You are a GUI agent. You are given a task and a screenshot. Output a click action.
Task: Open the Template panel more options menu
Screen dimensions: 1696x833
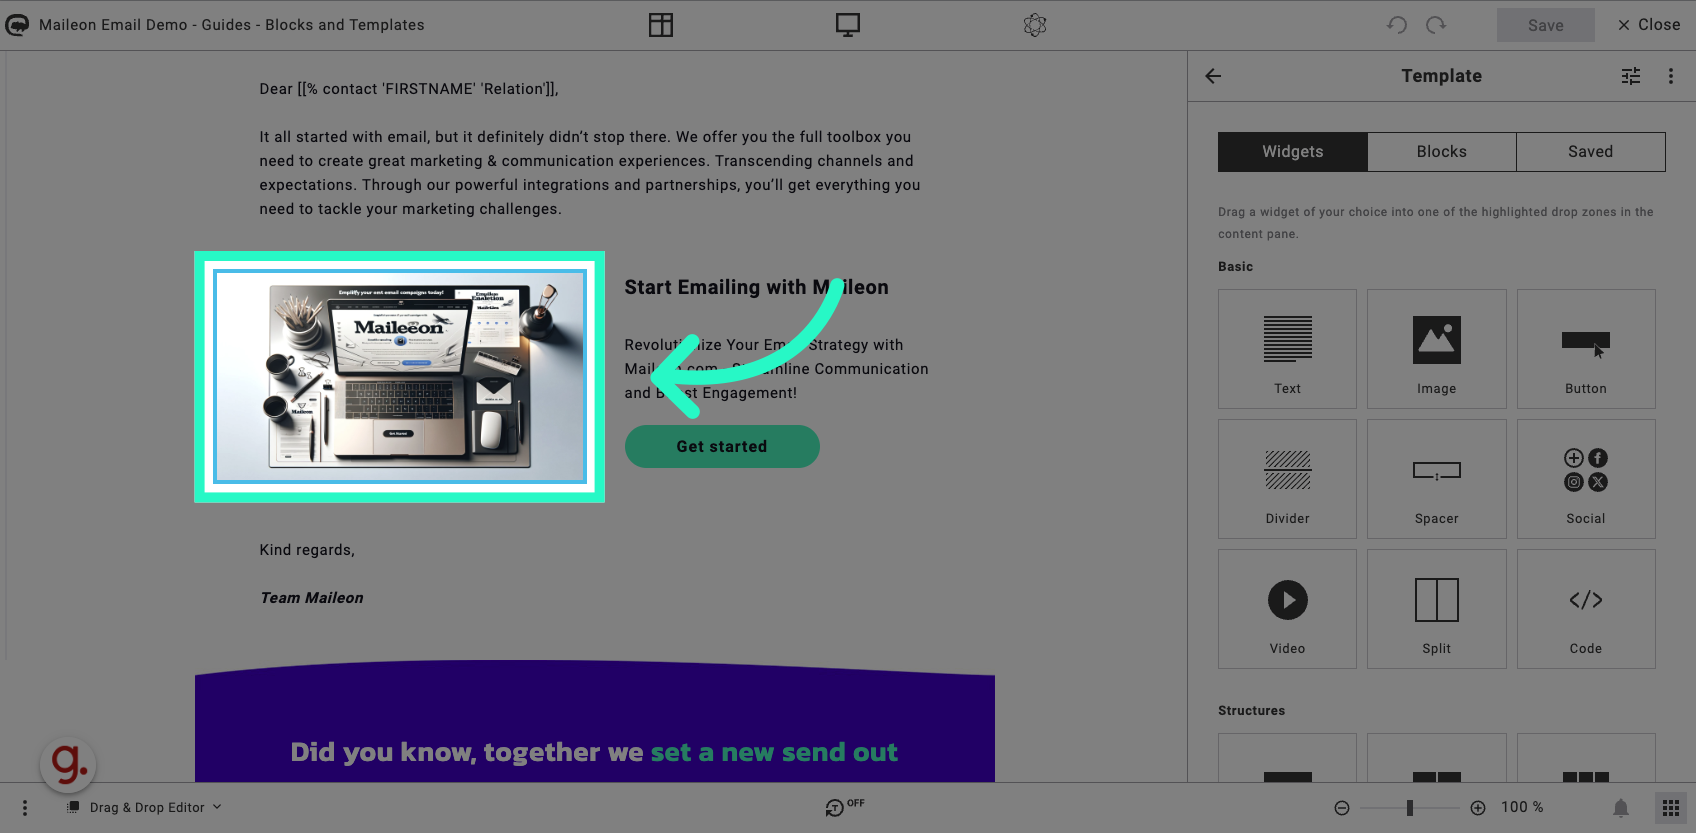[1670, 76]
